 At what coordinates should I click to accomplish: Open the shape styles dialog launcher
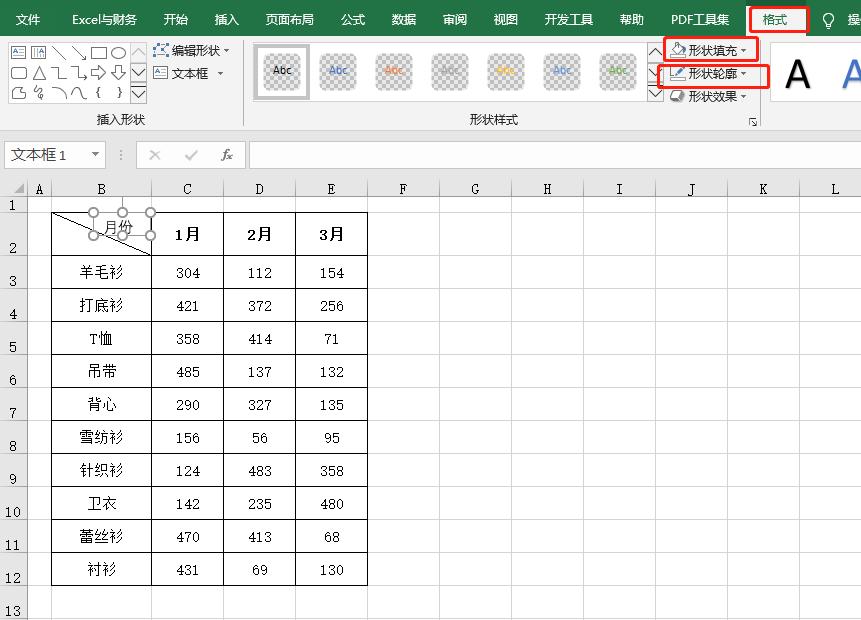pos(753,121)
